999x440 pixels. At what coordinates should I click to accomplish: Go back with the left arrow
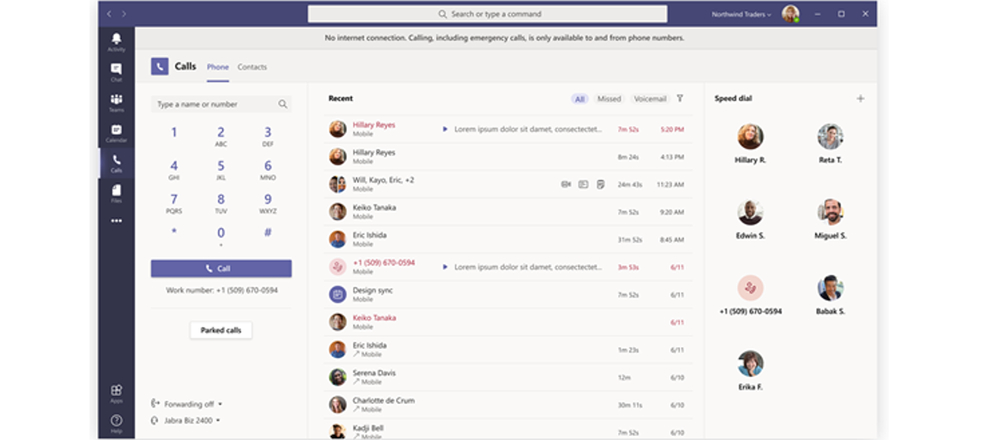pyautogui.click(x=109, y=14)
